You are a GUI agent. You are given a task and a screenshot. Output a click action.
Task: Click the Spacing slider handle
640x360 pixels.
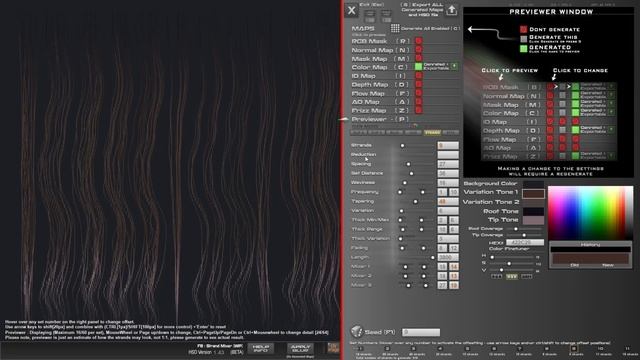[x=408, y=164]
